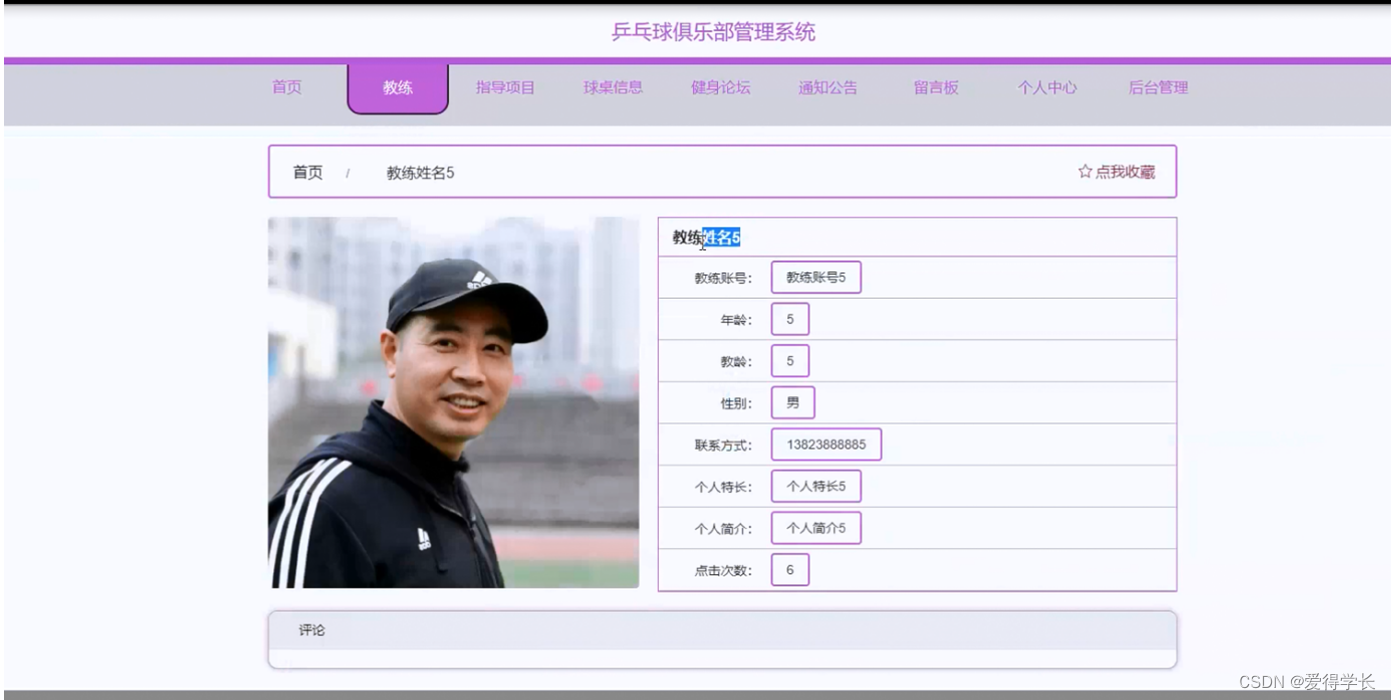This screenshot has height=700, width=1391.
Task: Switch to 健身论坛 tab
Action: 720,88
